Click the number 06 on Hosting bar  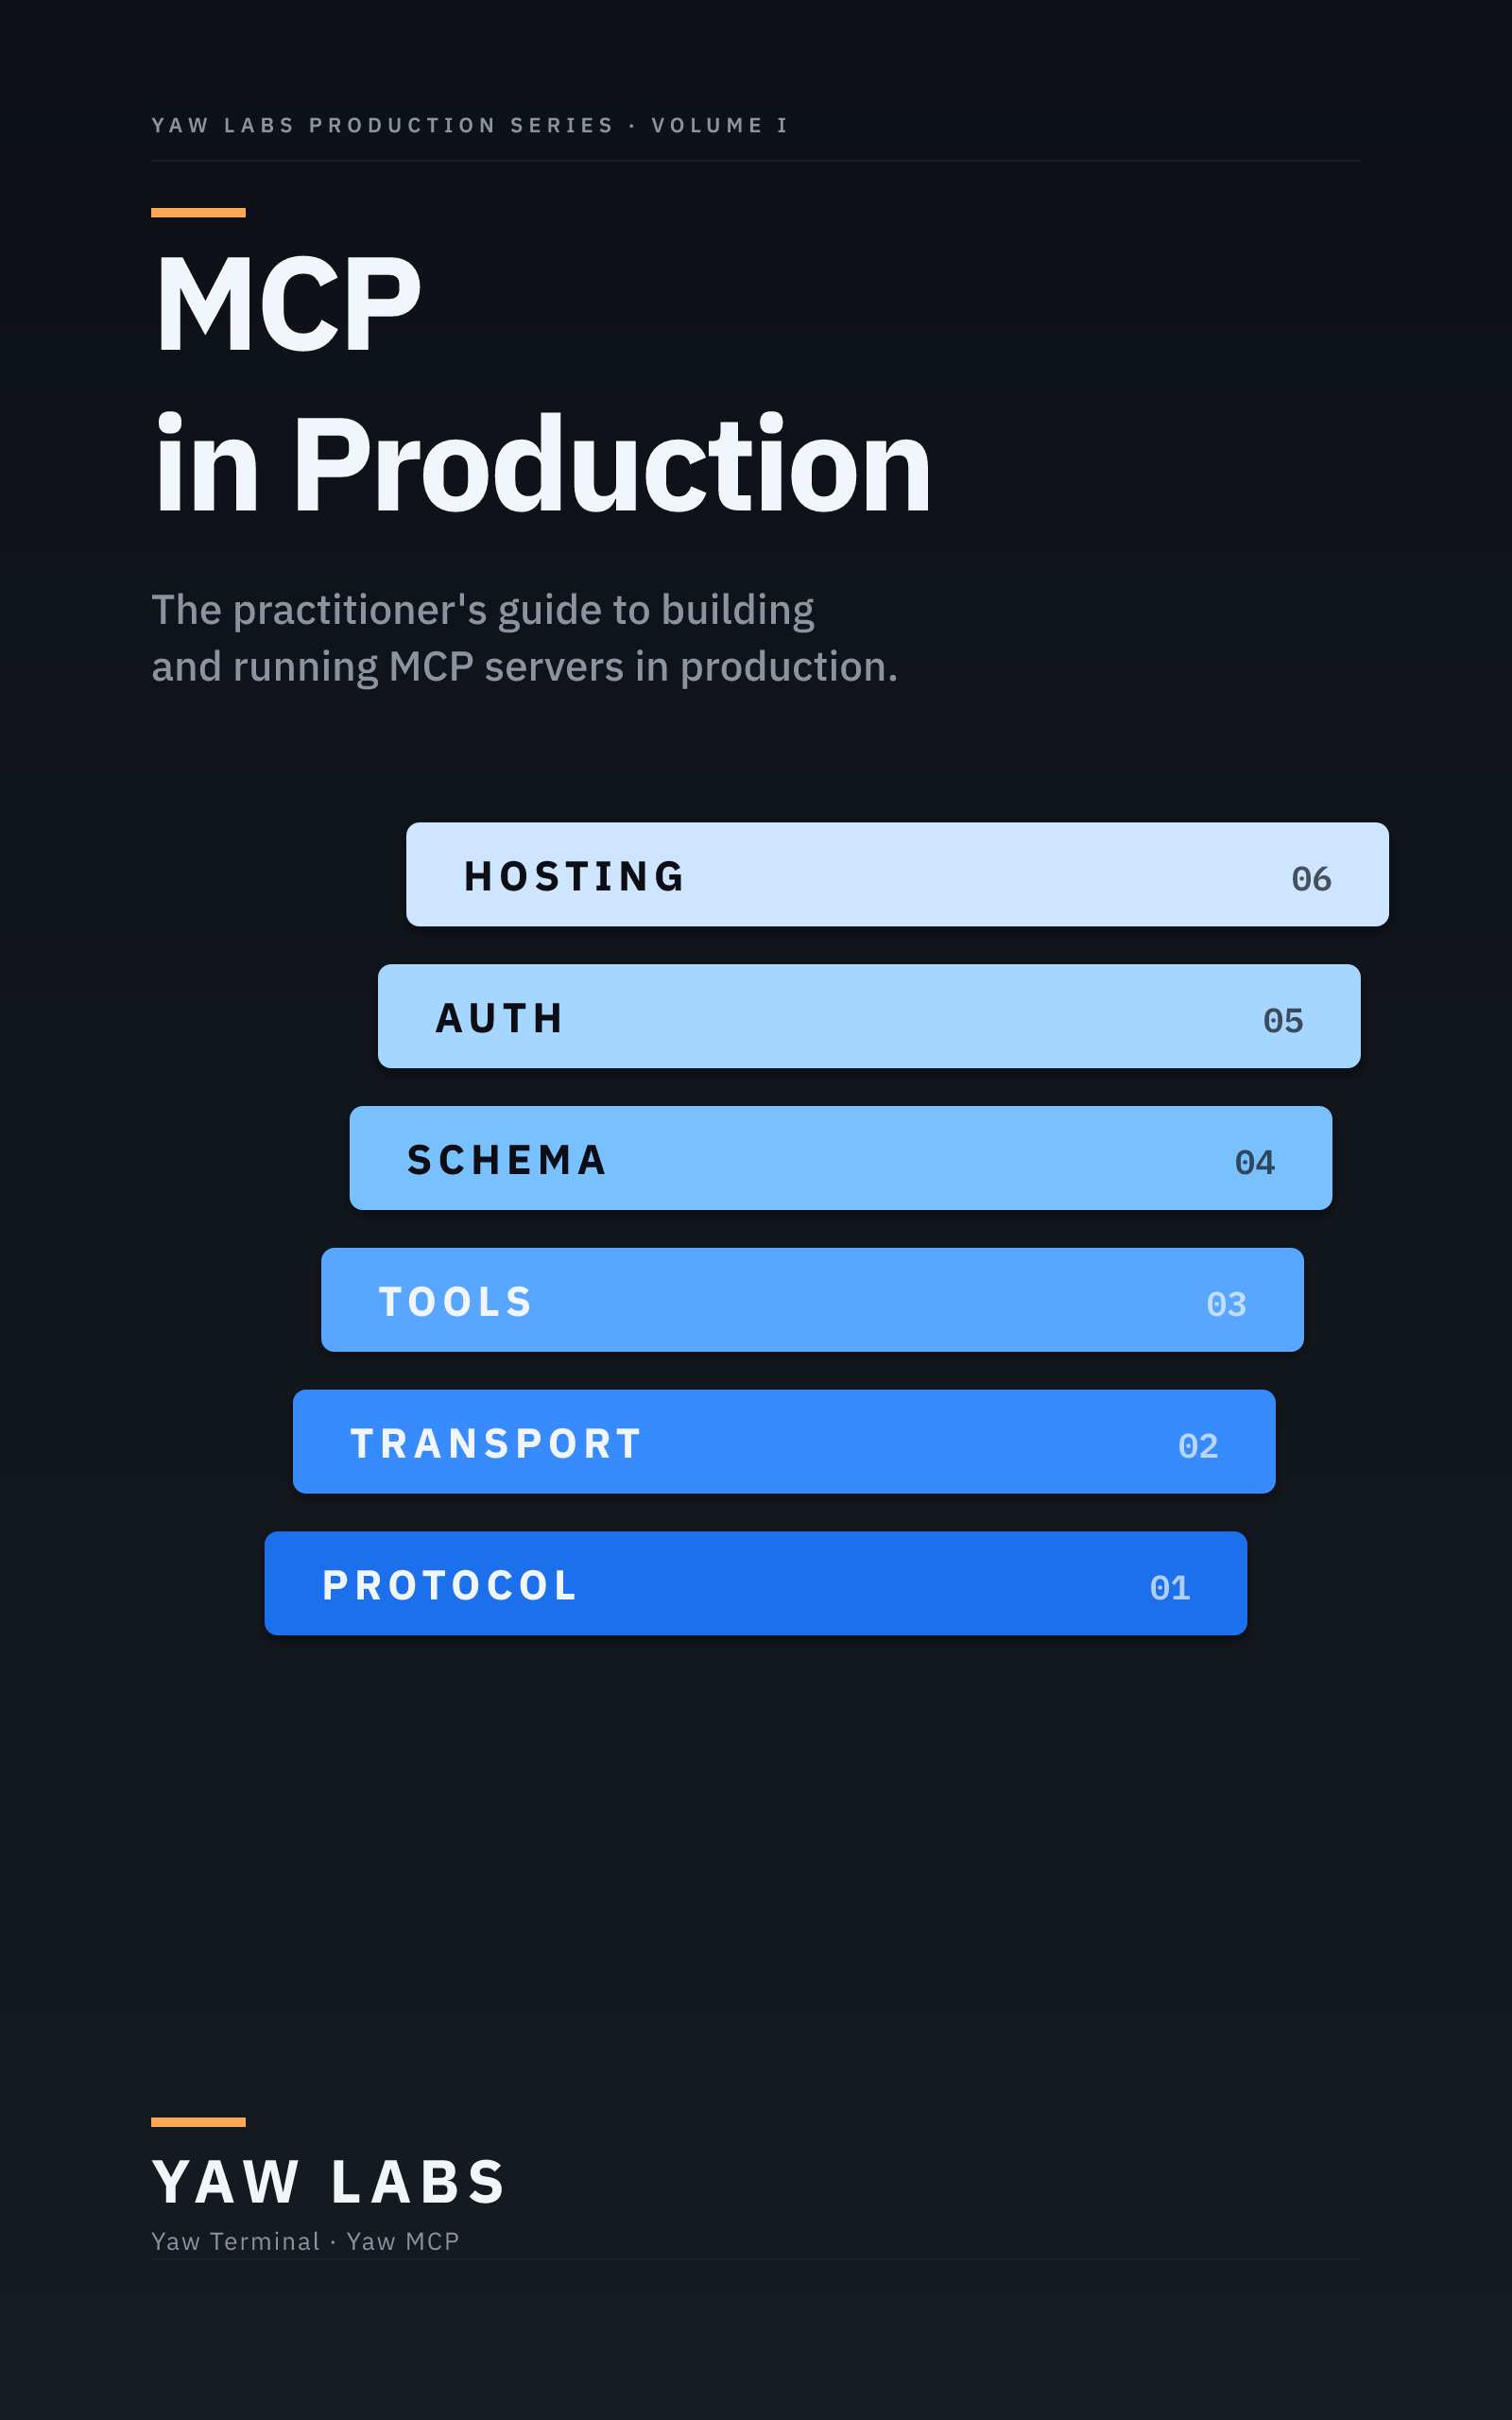(x=1311, y=879)
